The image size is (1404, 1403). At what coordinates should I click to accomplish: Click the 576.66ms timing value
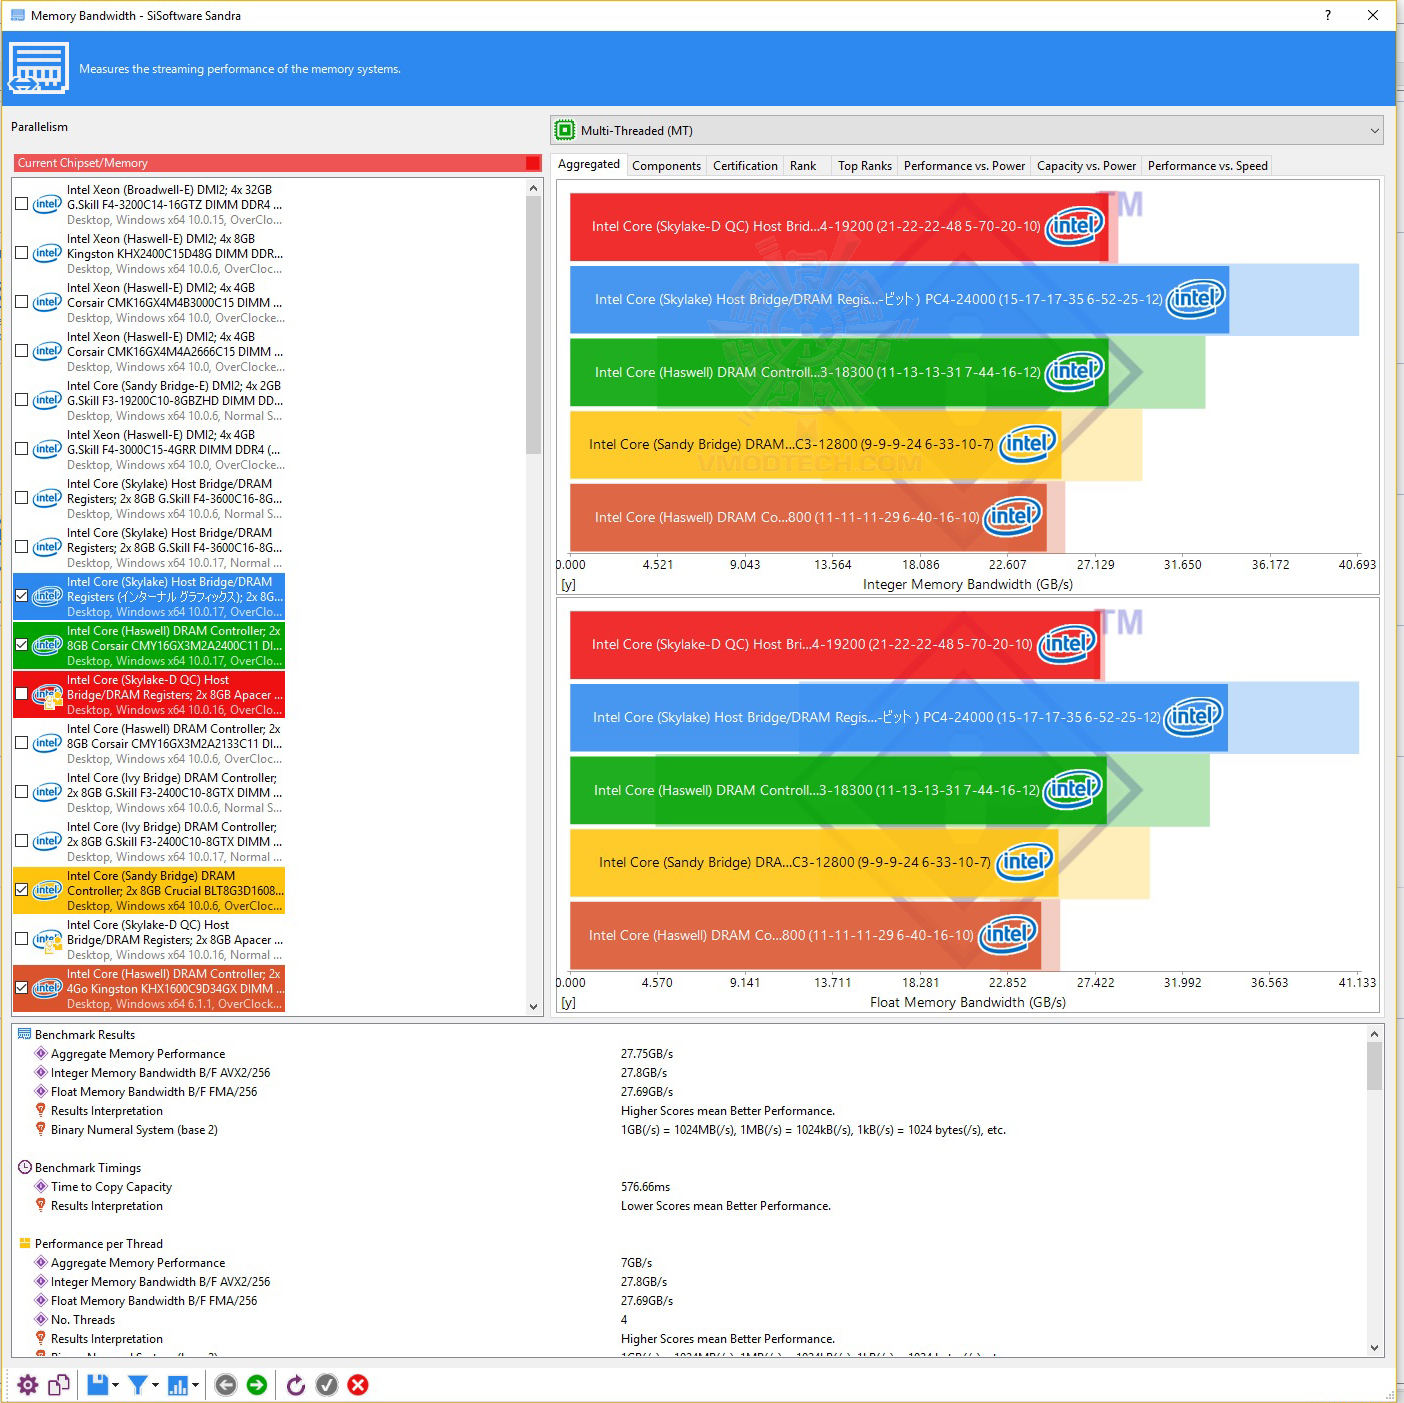[646, 1187]
